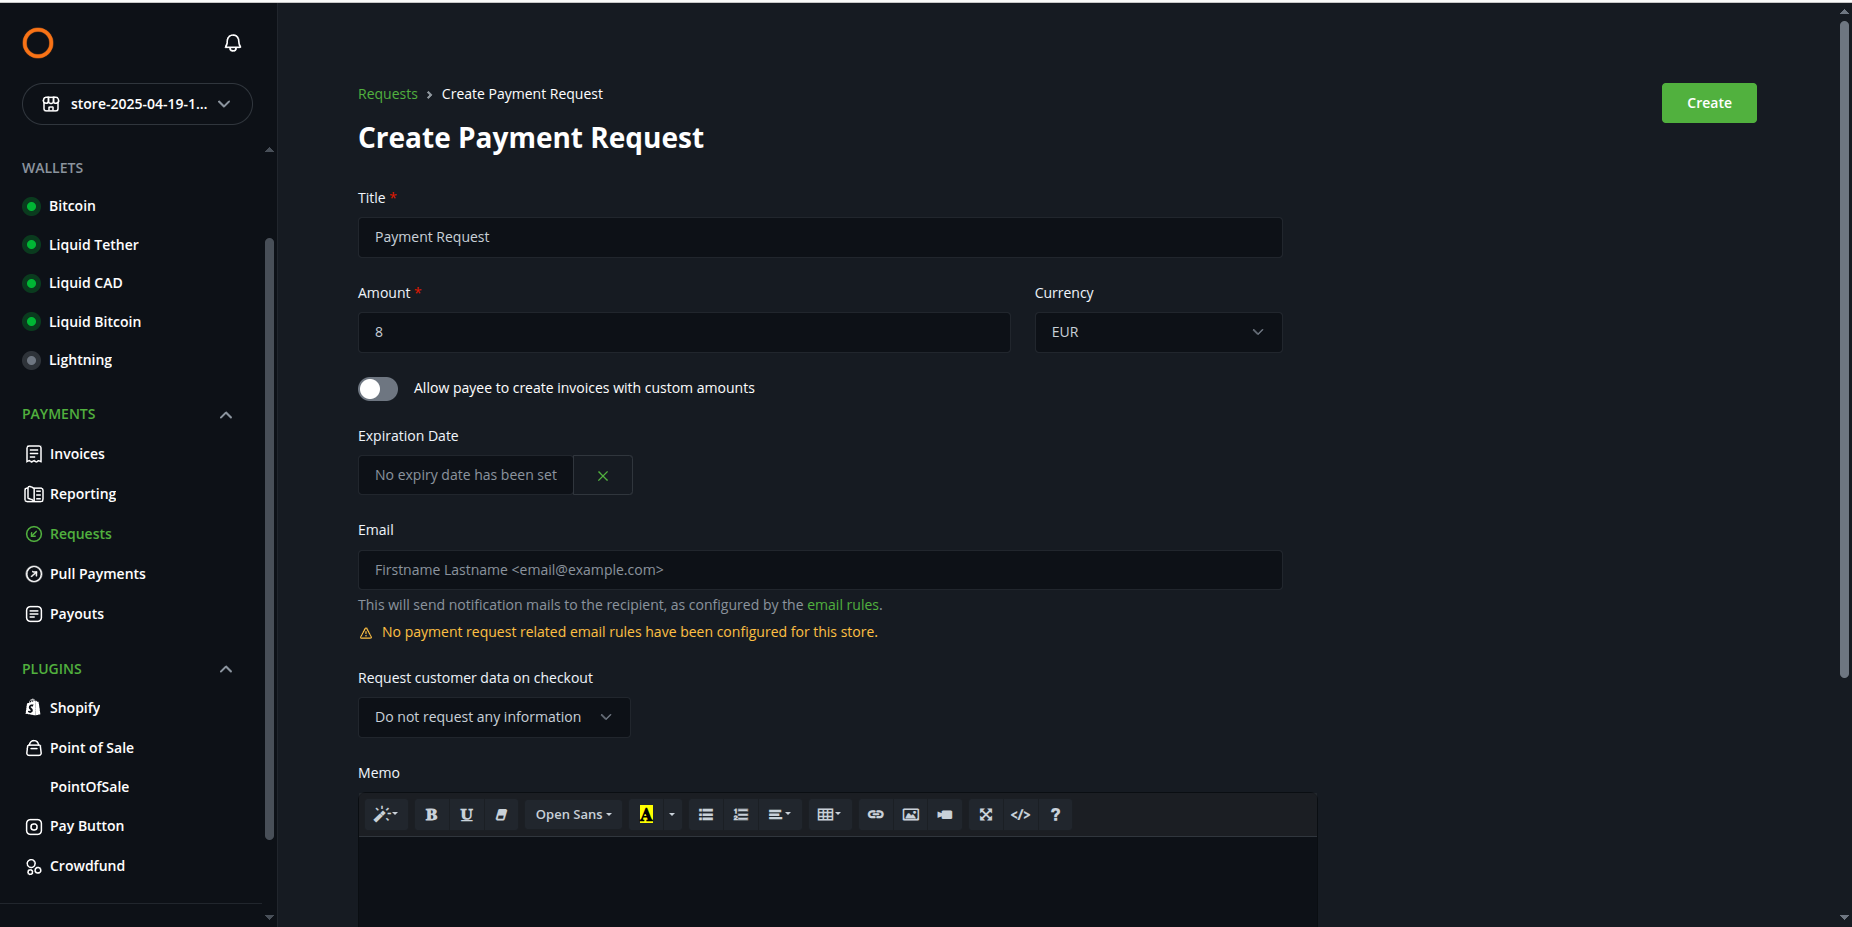Open the notifications bell
Viewport: 1852px width, 927px height.
[x=233, y=43]
